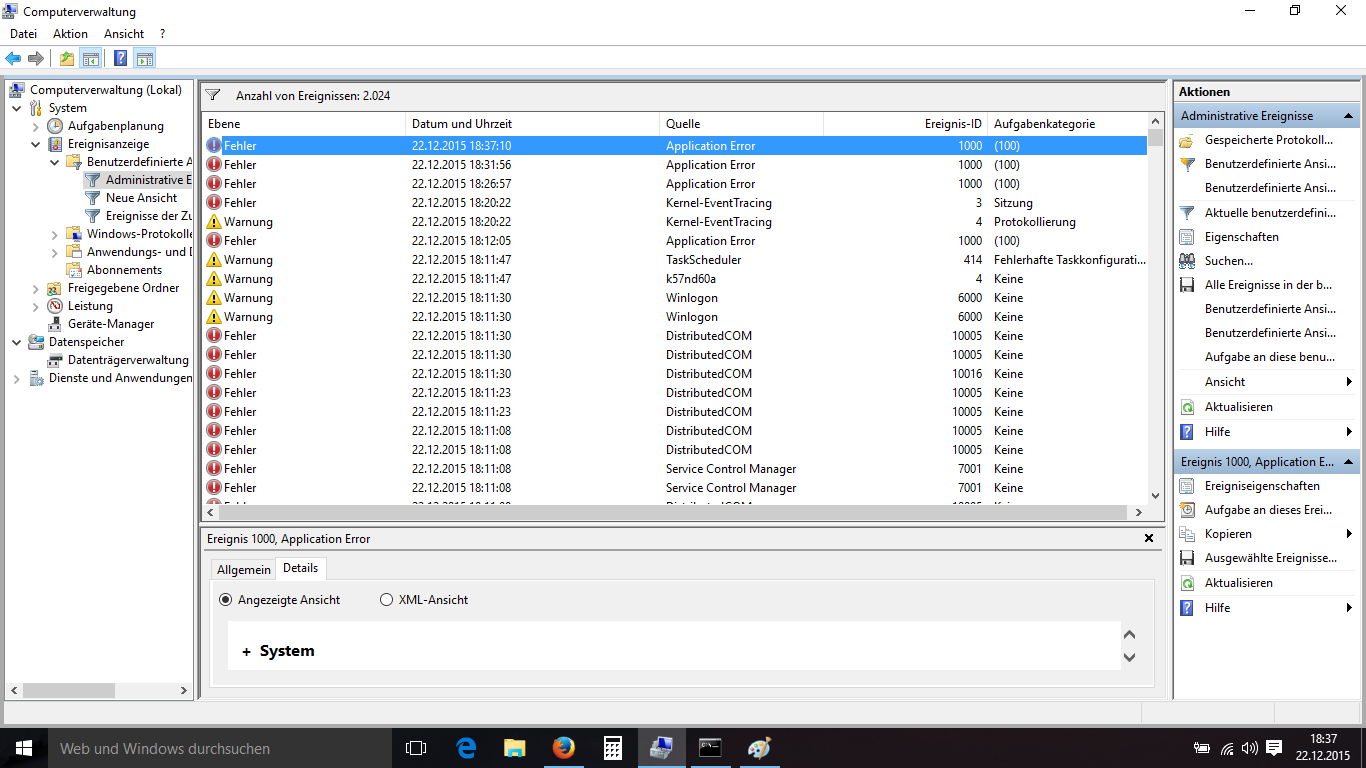The width and height of the screenshot is (1366, 768).
Task: Sort by the Ebene column header
Action: point(304,124)
